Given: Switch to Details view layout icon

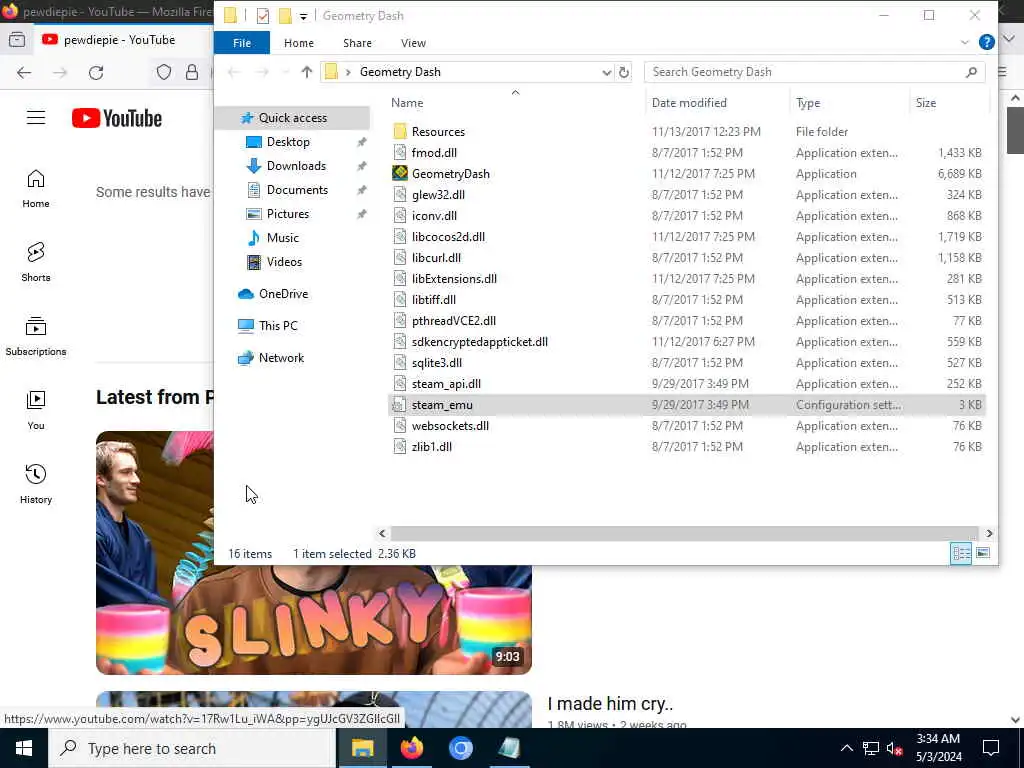Looking at the screenshot, I should [x=961, y=554].
